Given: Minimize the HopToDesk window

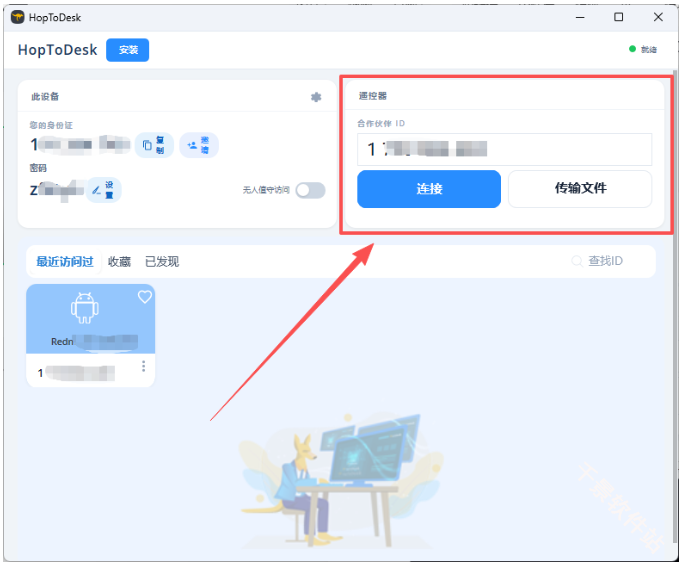Looking at the screenshot, I should pyautogui.click(x=580, y=17).
